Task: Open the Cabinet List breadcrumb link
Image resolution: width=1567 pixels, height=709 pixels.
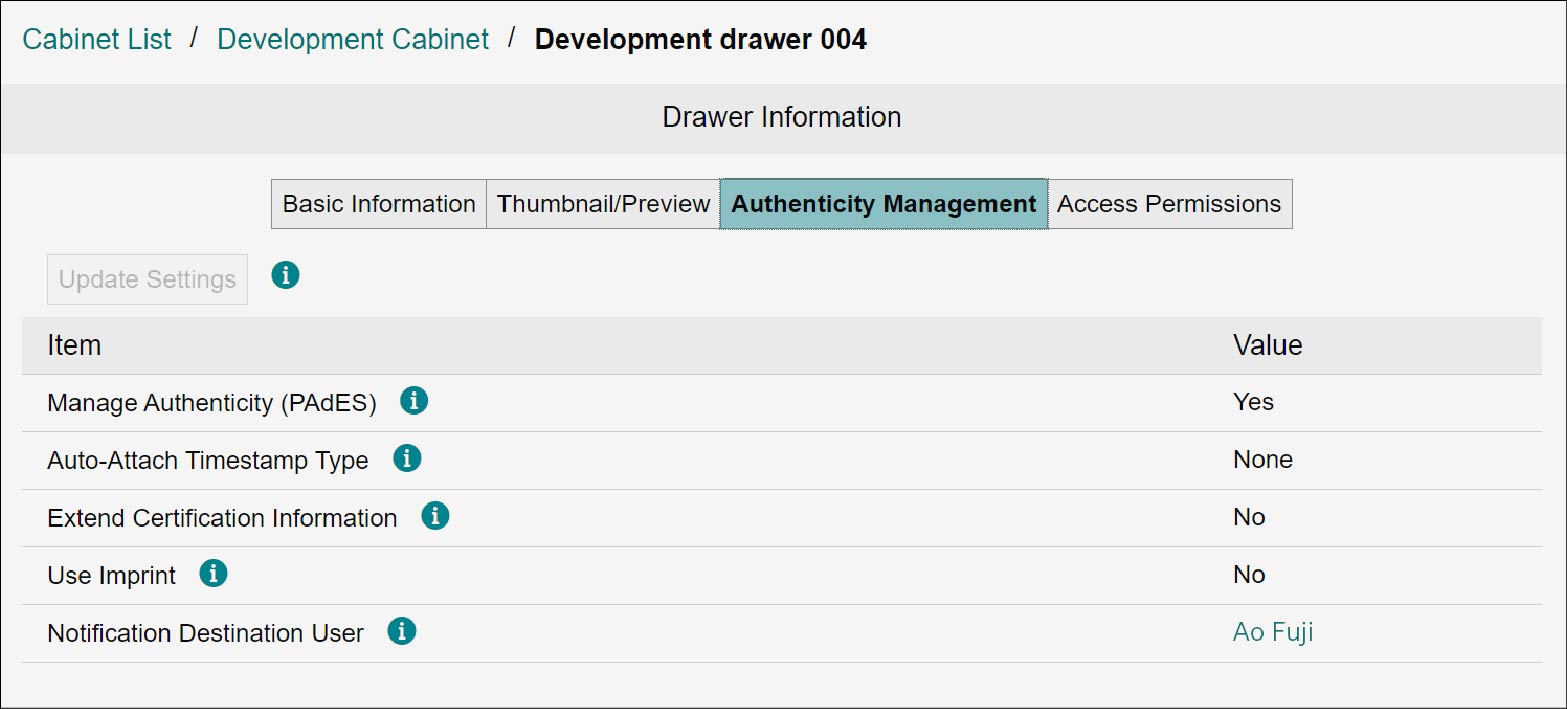Action: (97, 39)
